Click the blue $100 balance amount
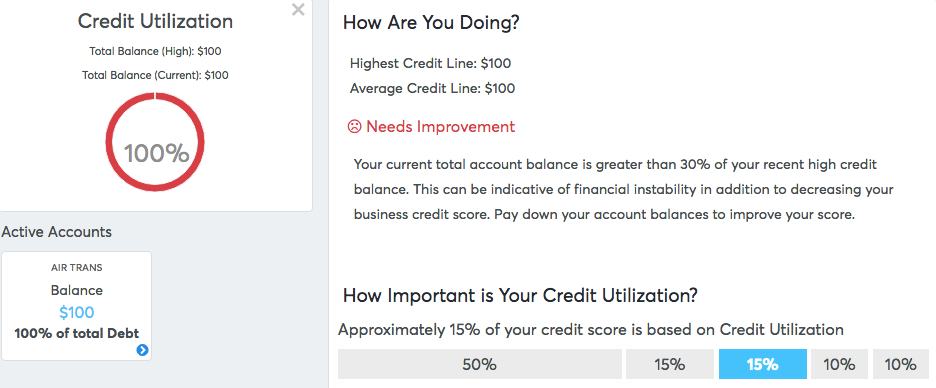This screenshot has width=936, height=388. [x=76, y=312]
